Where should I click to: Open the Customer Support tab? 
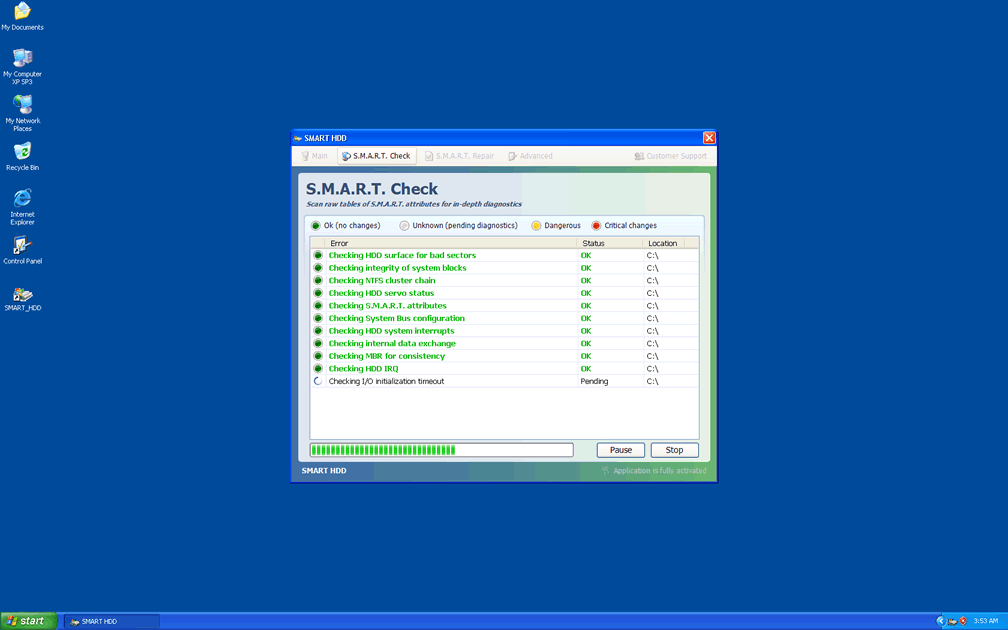(x=670, y=156)
